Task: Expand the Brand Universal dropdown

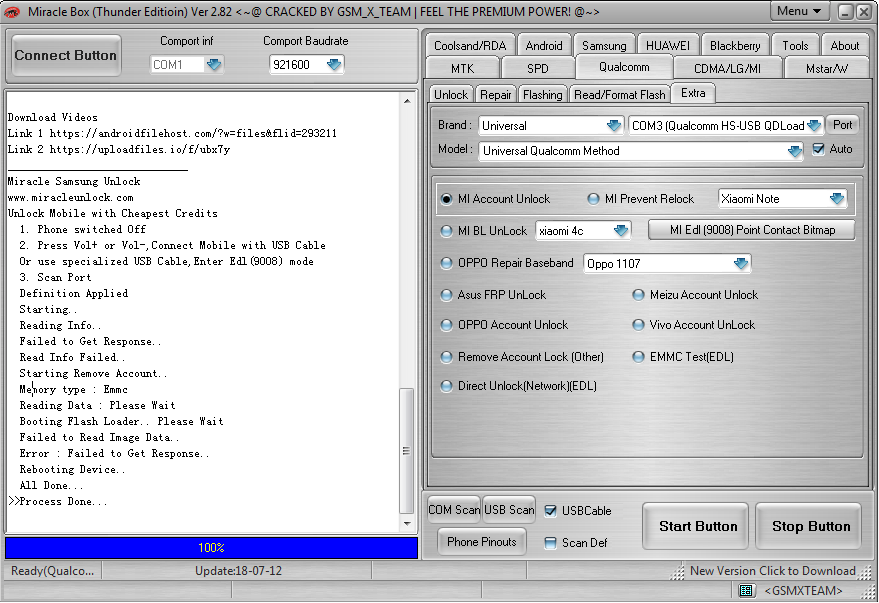Action: (614, 126)
